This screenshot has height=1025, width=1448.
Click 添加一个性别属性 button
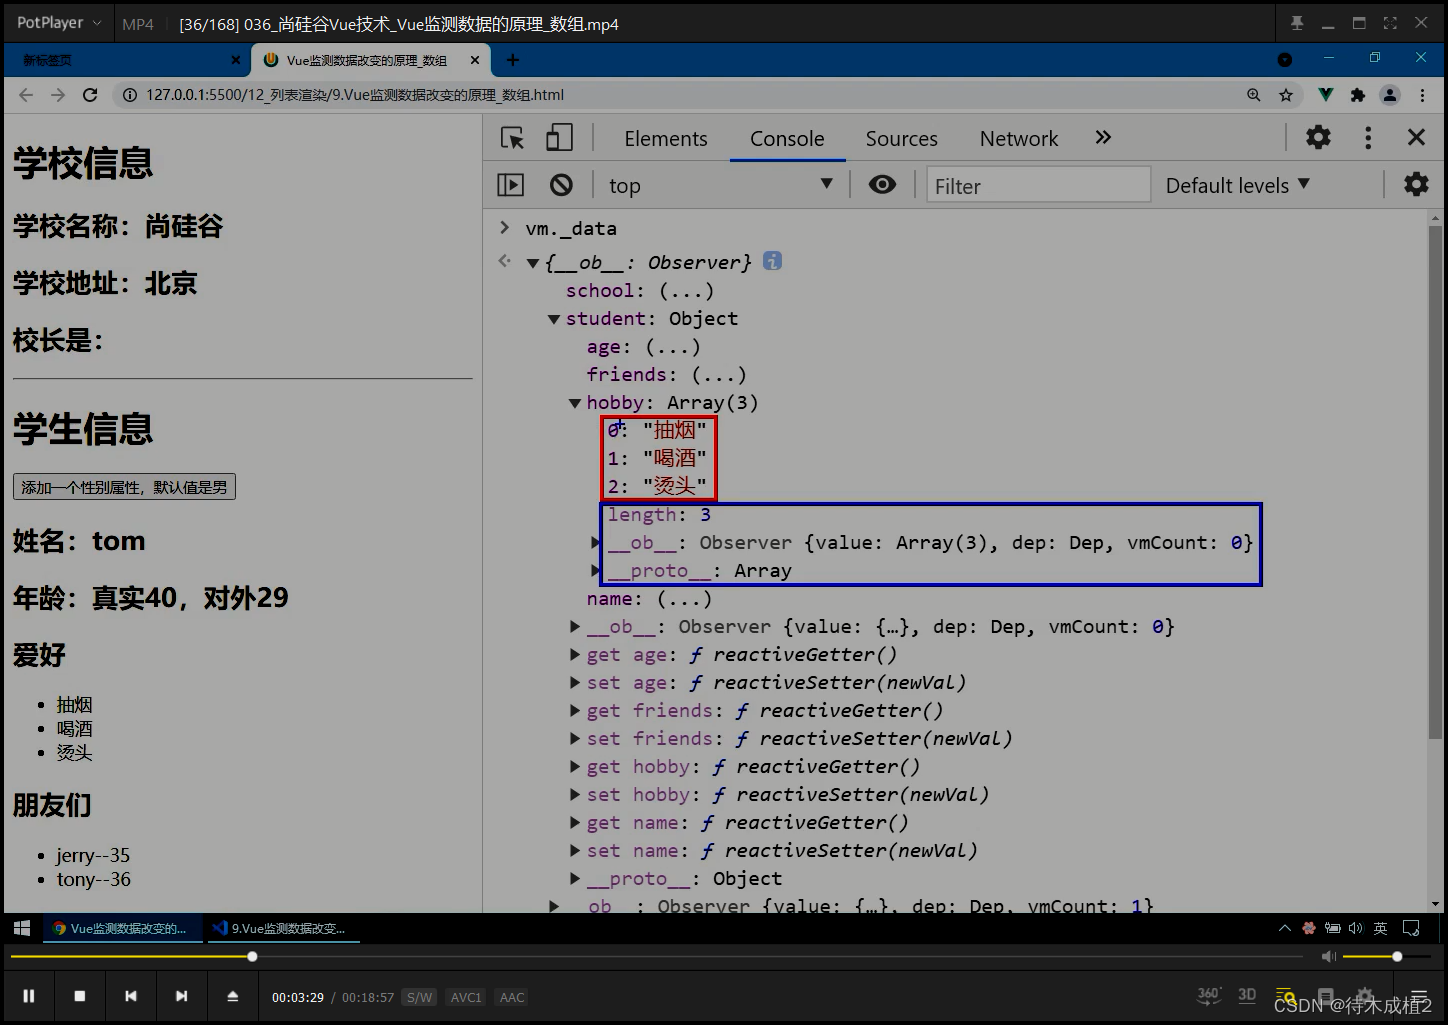pos(124,487)
